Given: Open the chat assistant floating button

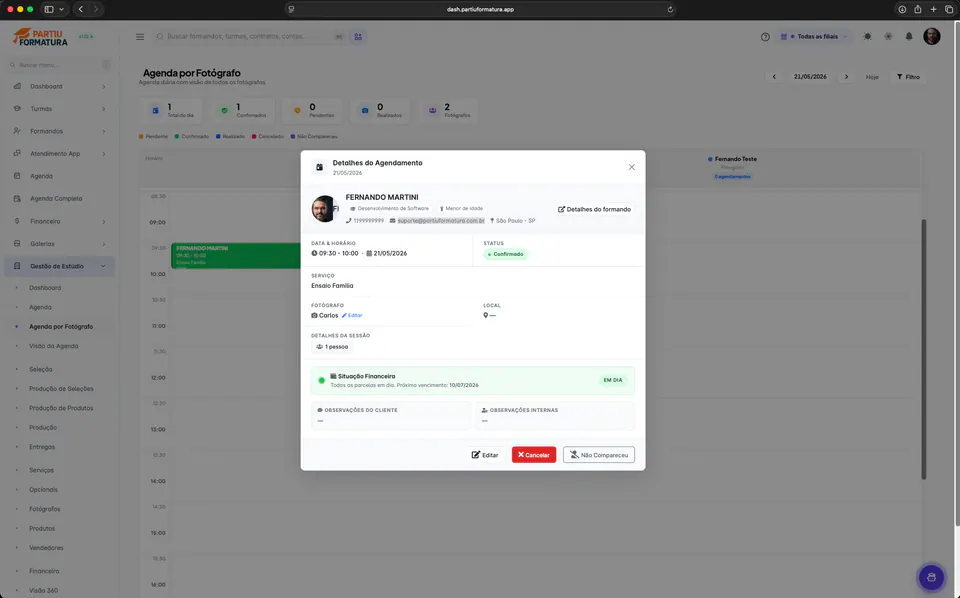Looking at the screenshot, I should 931,577.
